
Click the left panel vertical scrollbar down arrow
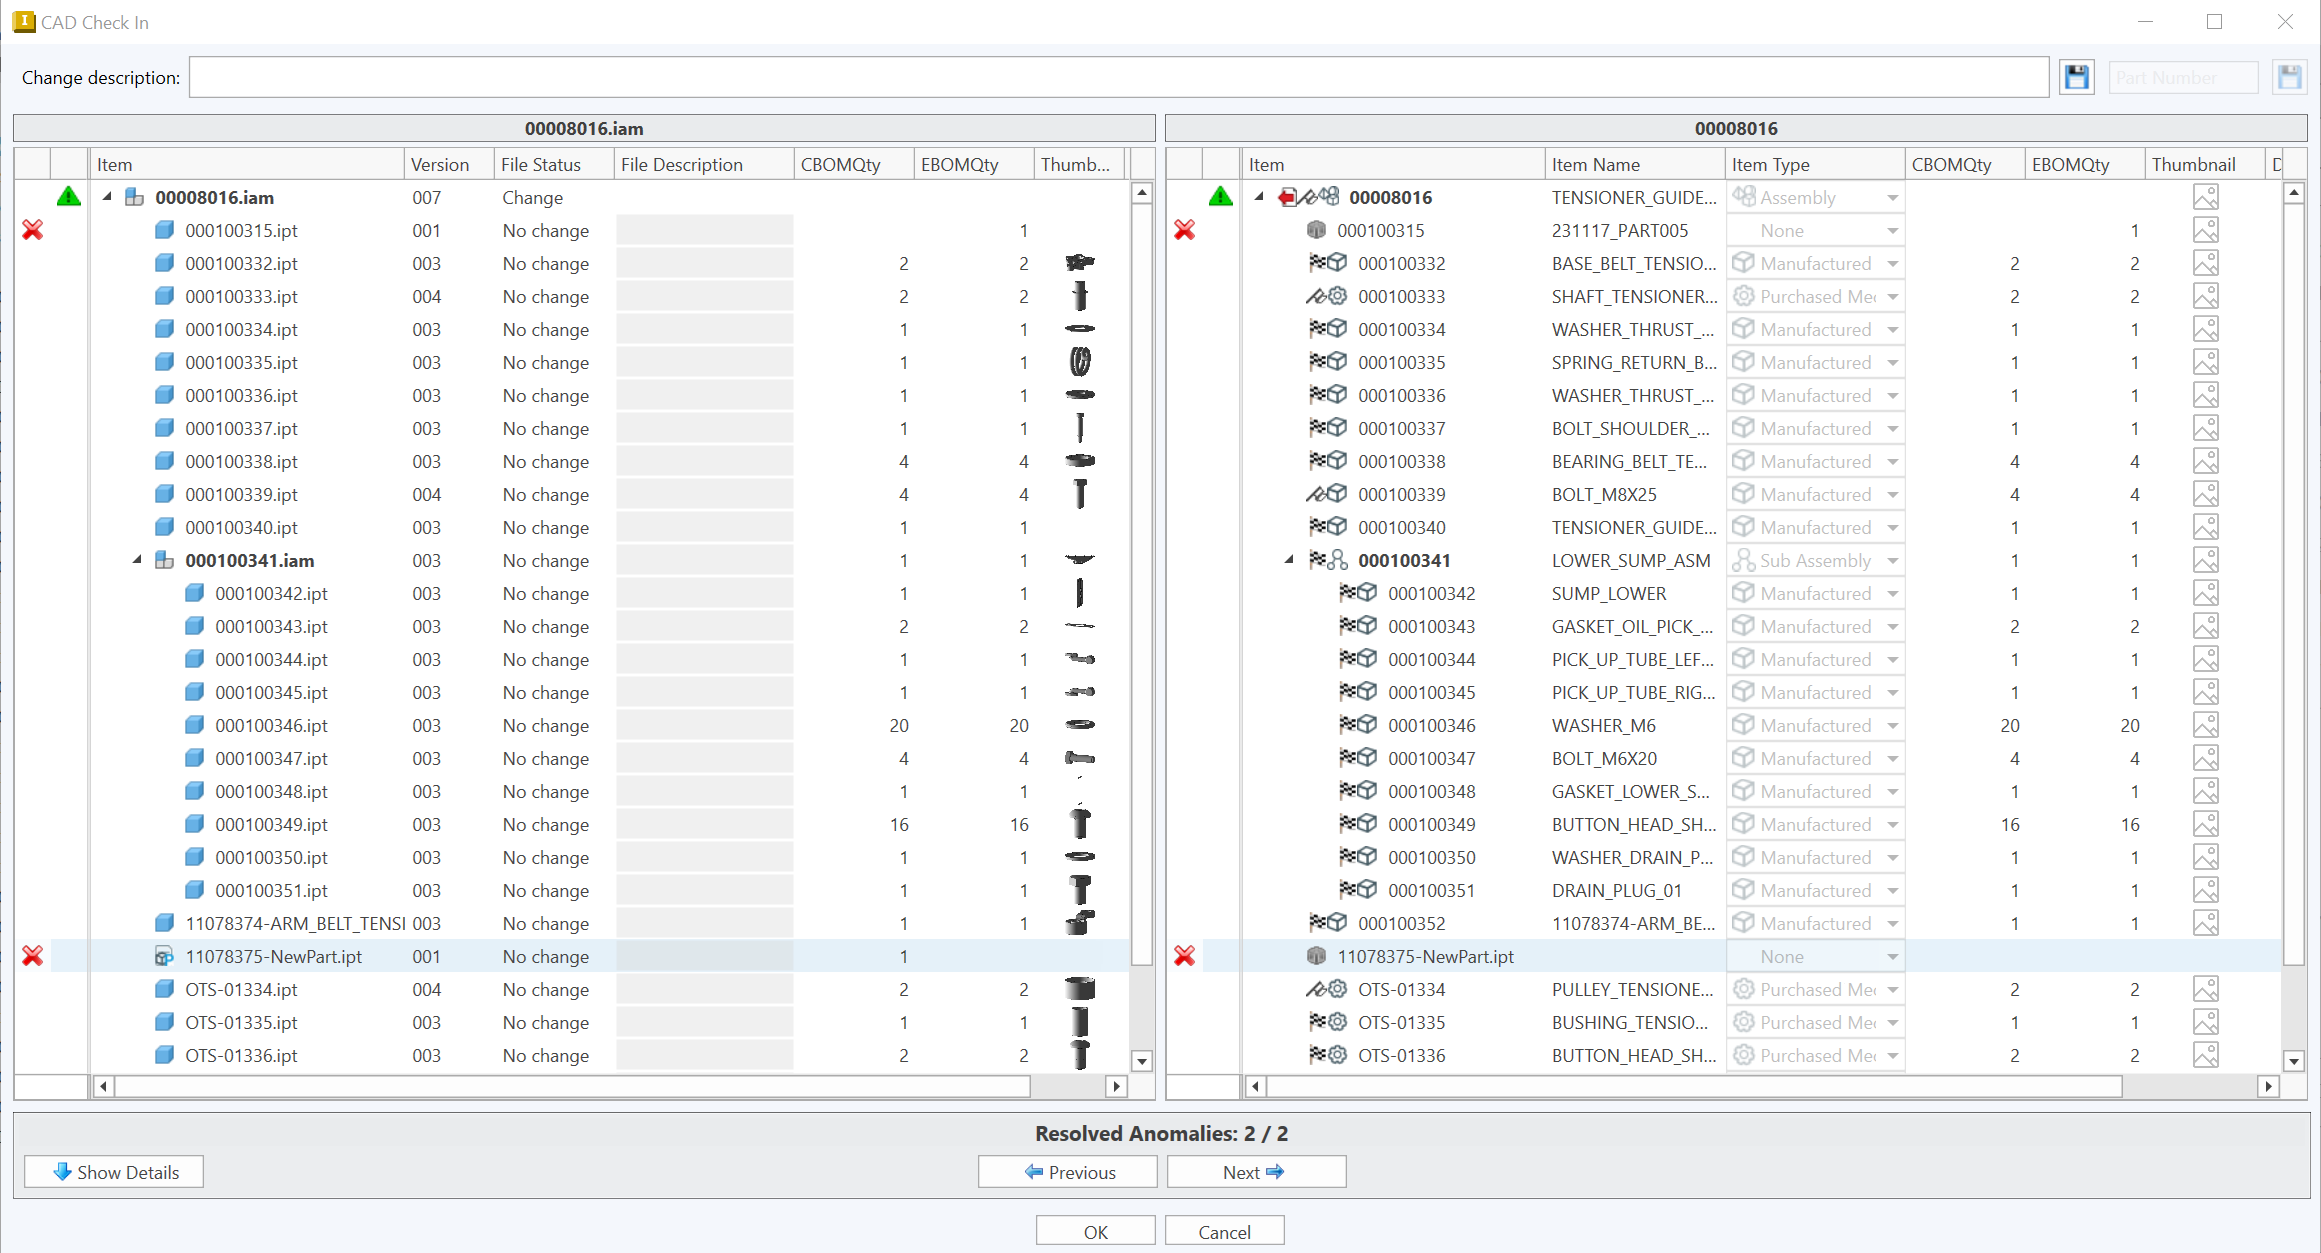click(x=1142, y=1060)
